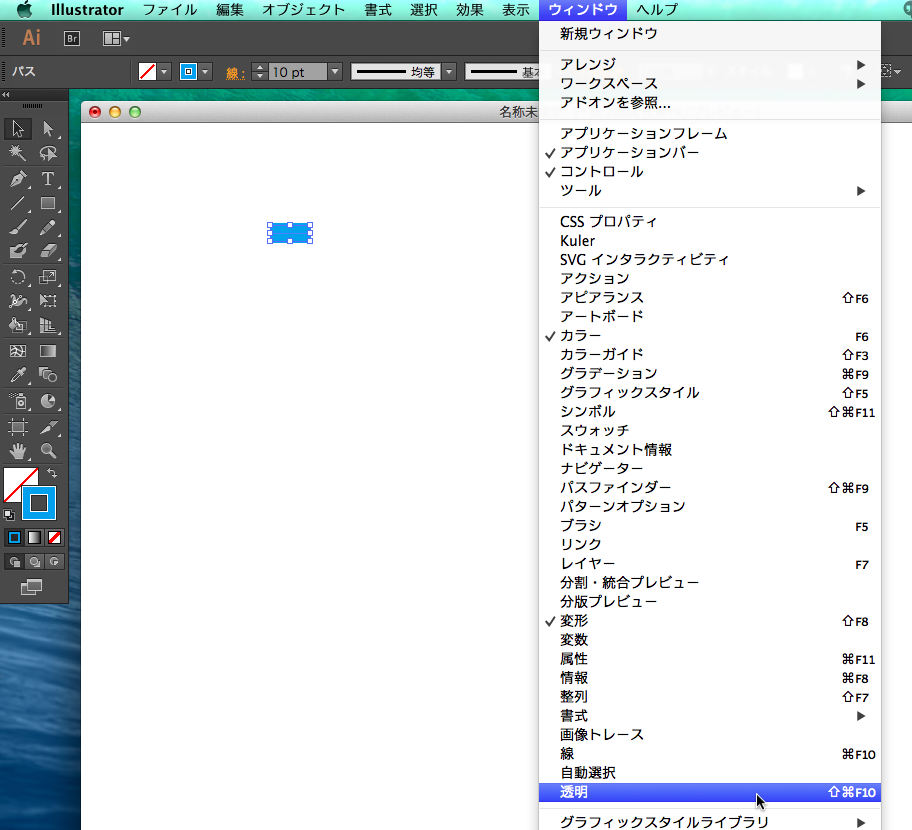
Task: Change screen mode at toolbox bottom
Action: coord(31,587)
